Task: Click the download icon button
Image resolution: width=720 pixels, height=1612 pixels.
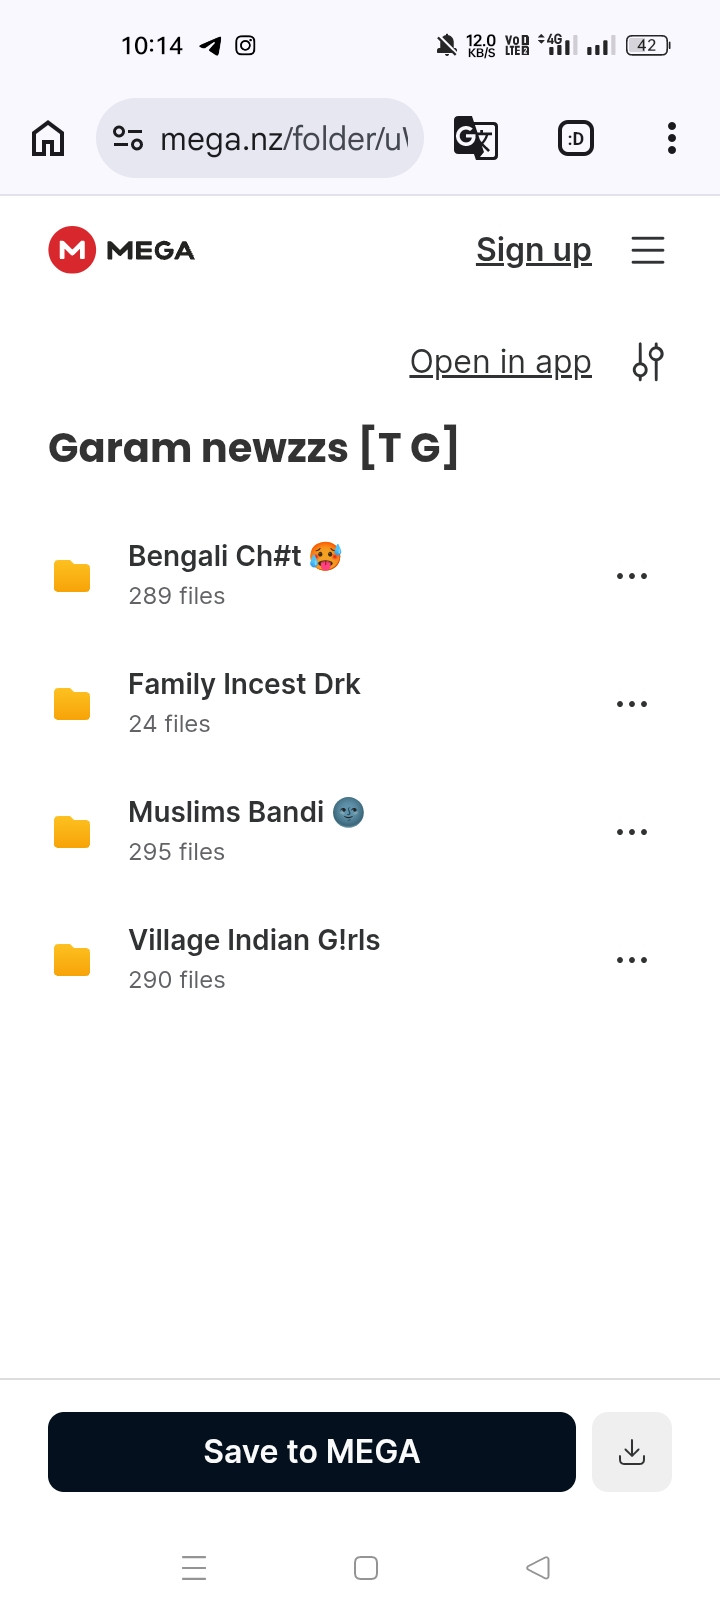Action: click(632, 1452)
